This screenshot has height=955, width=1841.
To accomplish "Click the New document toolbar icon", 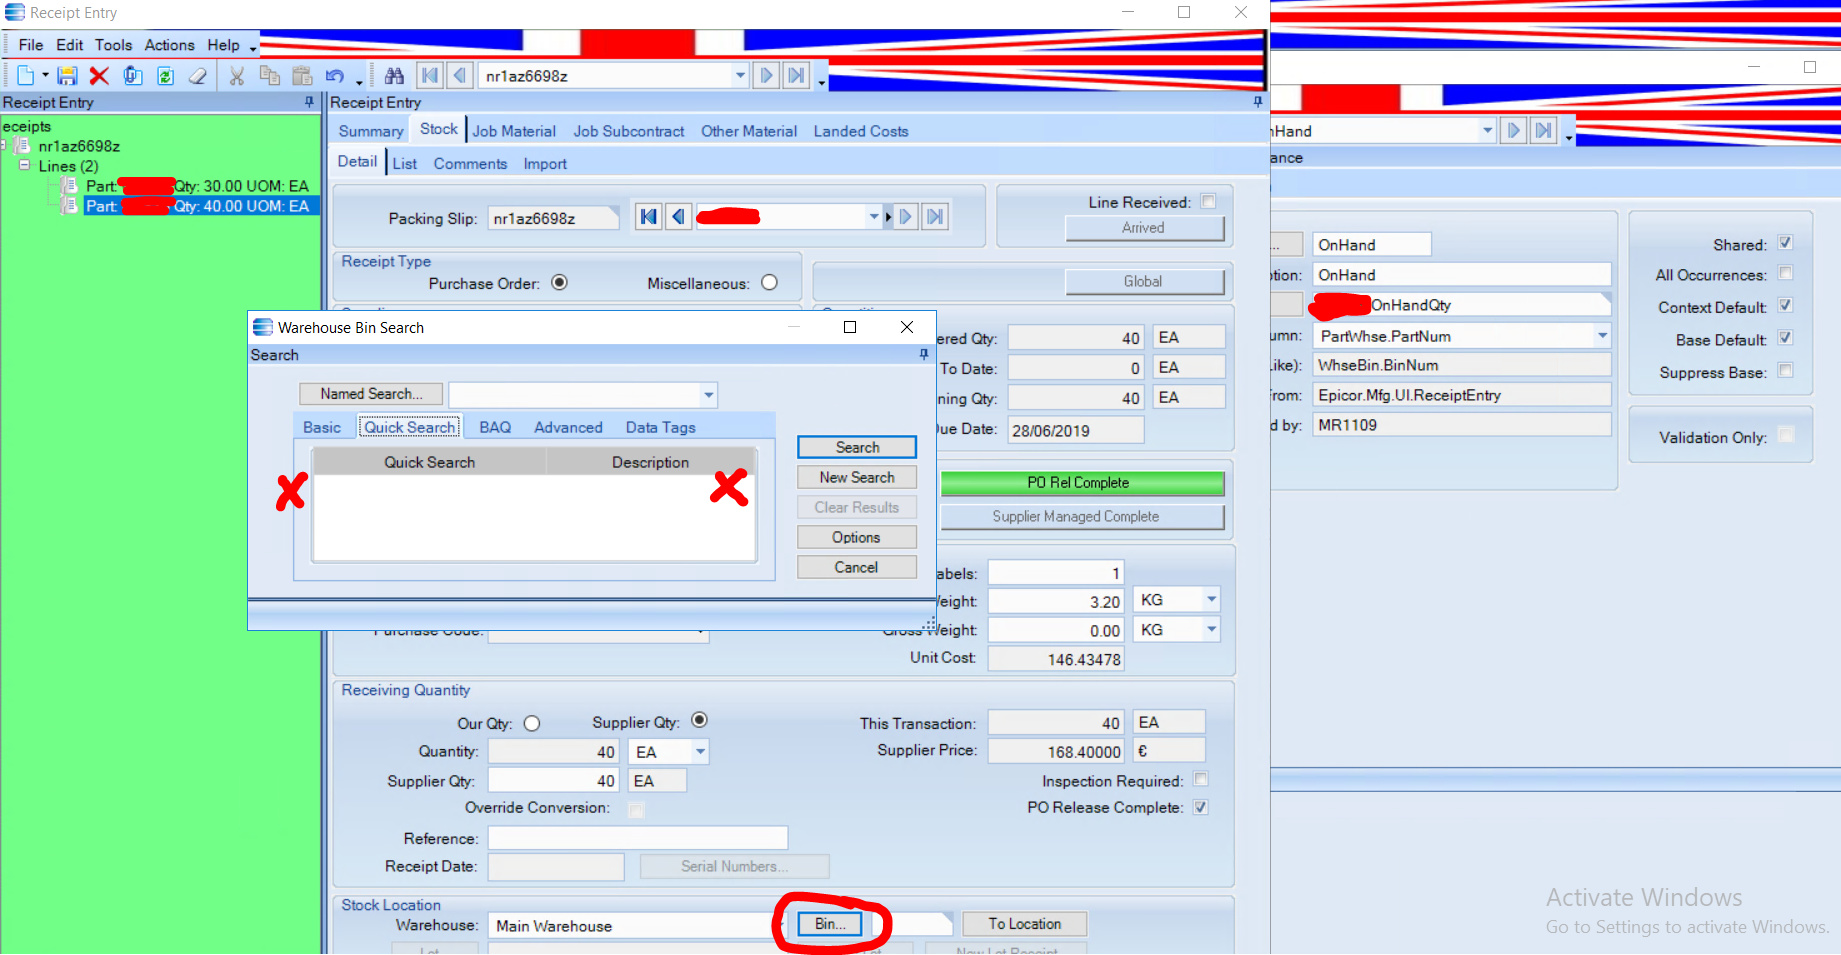I will (x=26, y=76).
